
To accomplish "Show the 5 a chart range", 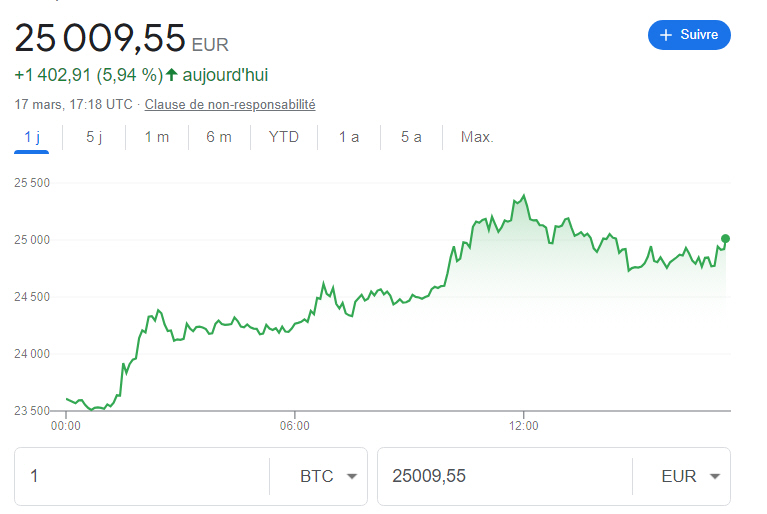I will pyautogui.click(x=411, y=137).
